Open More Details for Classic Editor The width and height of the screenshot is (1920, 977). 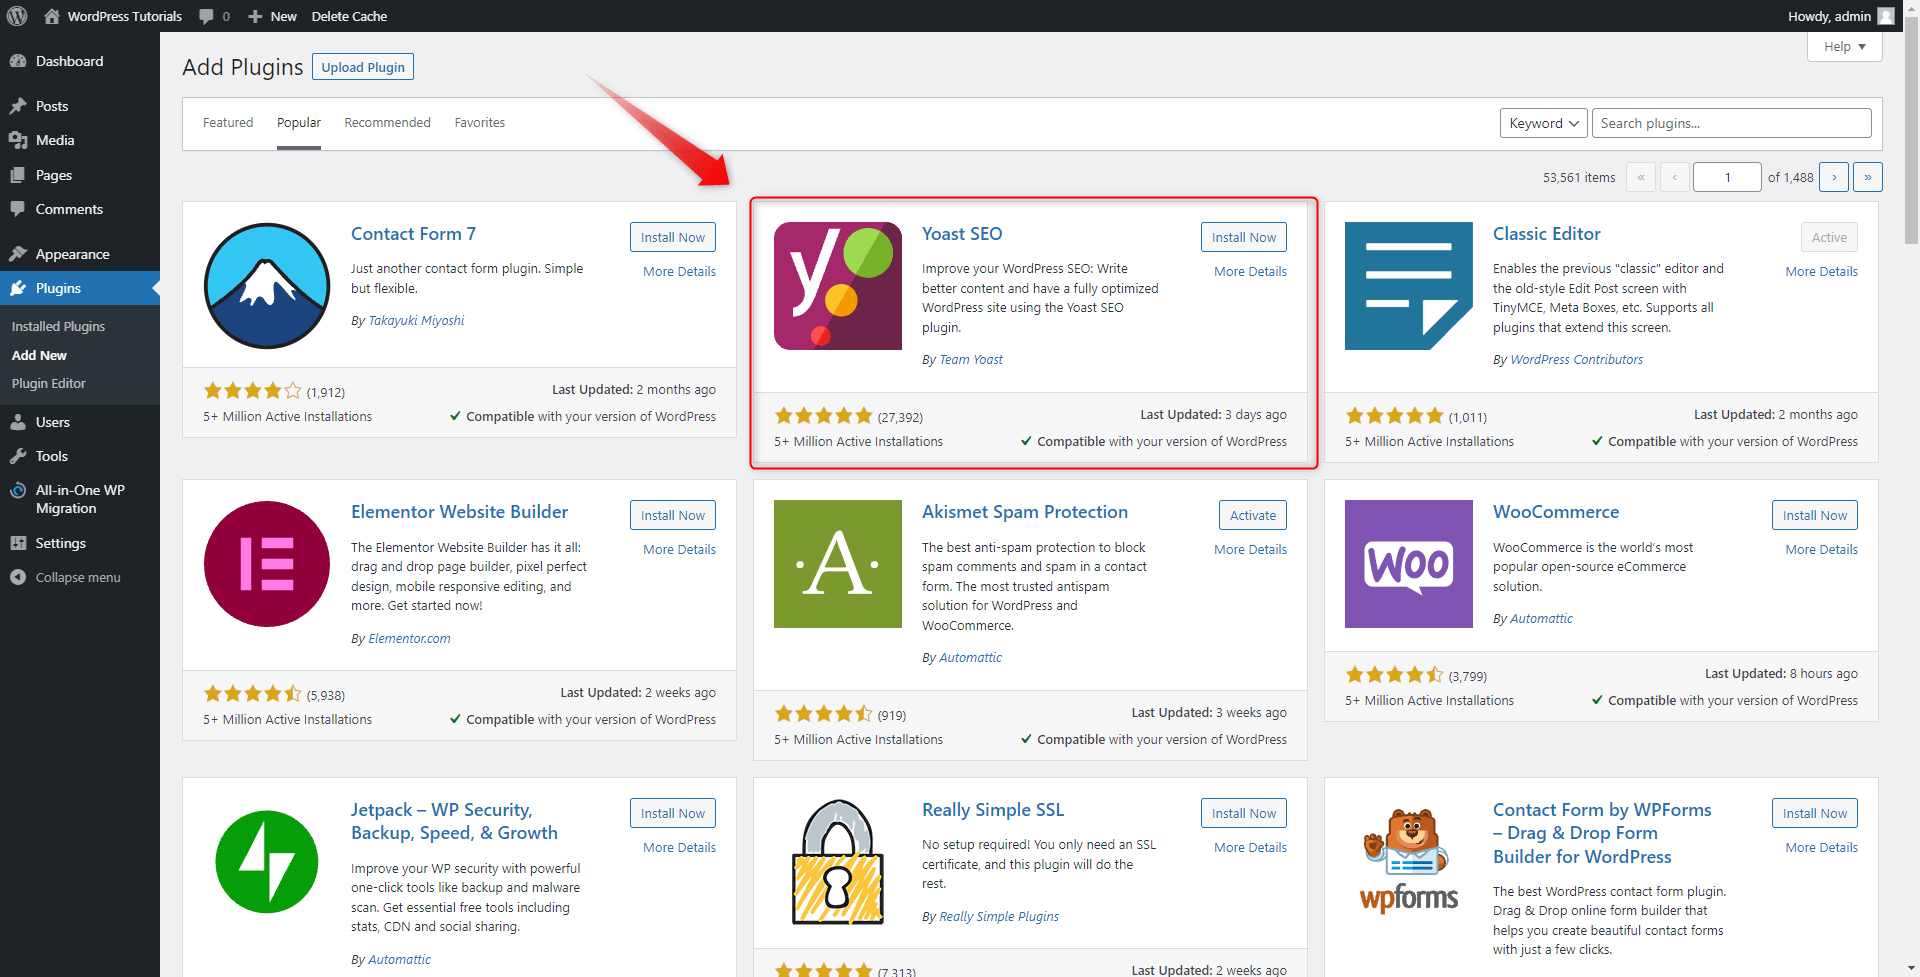tap(1821, 271)
